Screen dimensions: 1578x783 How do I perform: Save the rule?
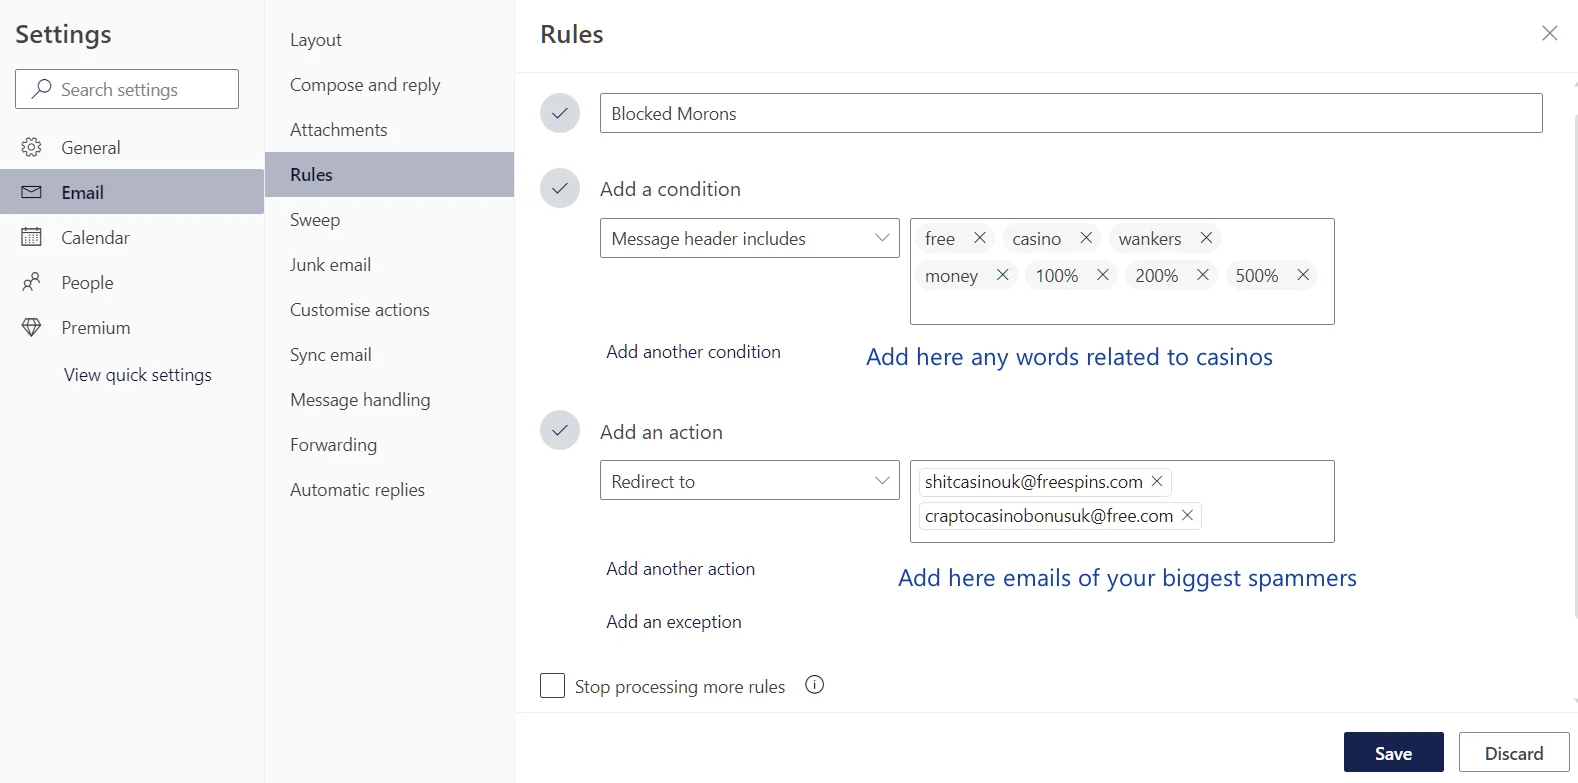click(1394, 752)
